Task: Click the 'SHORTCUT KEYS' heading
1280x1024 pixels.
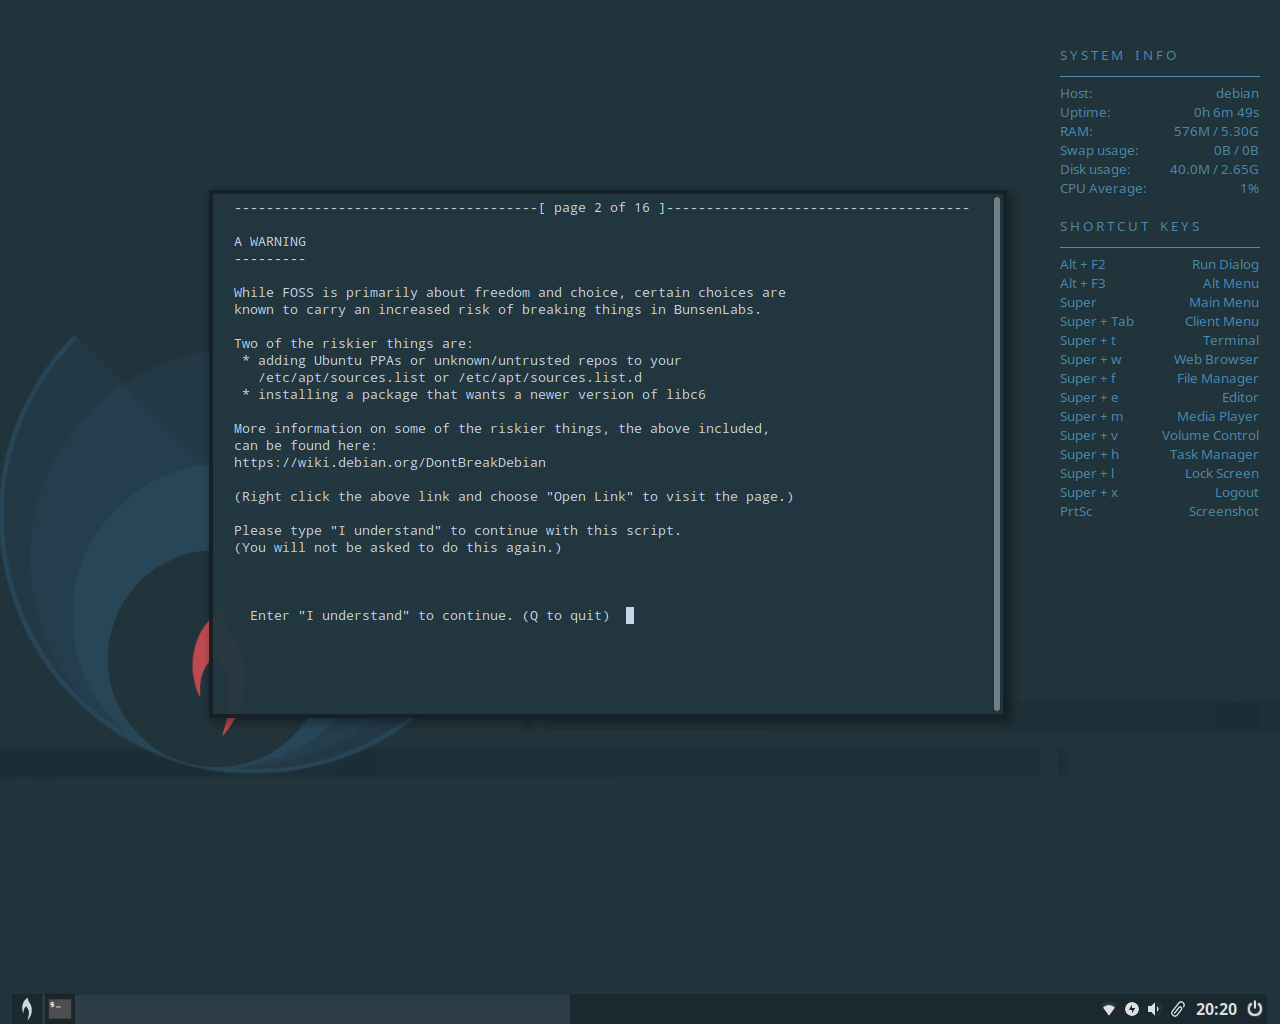Action: (1130, 227)
